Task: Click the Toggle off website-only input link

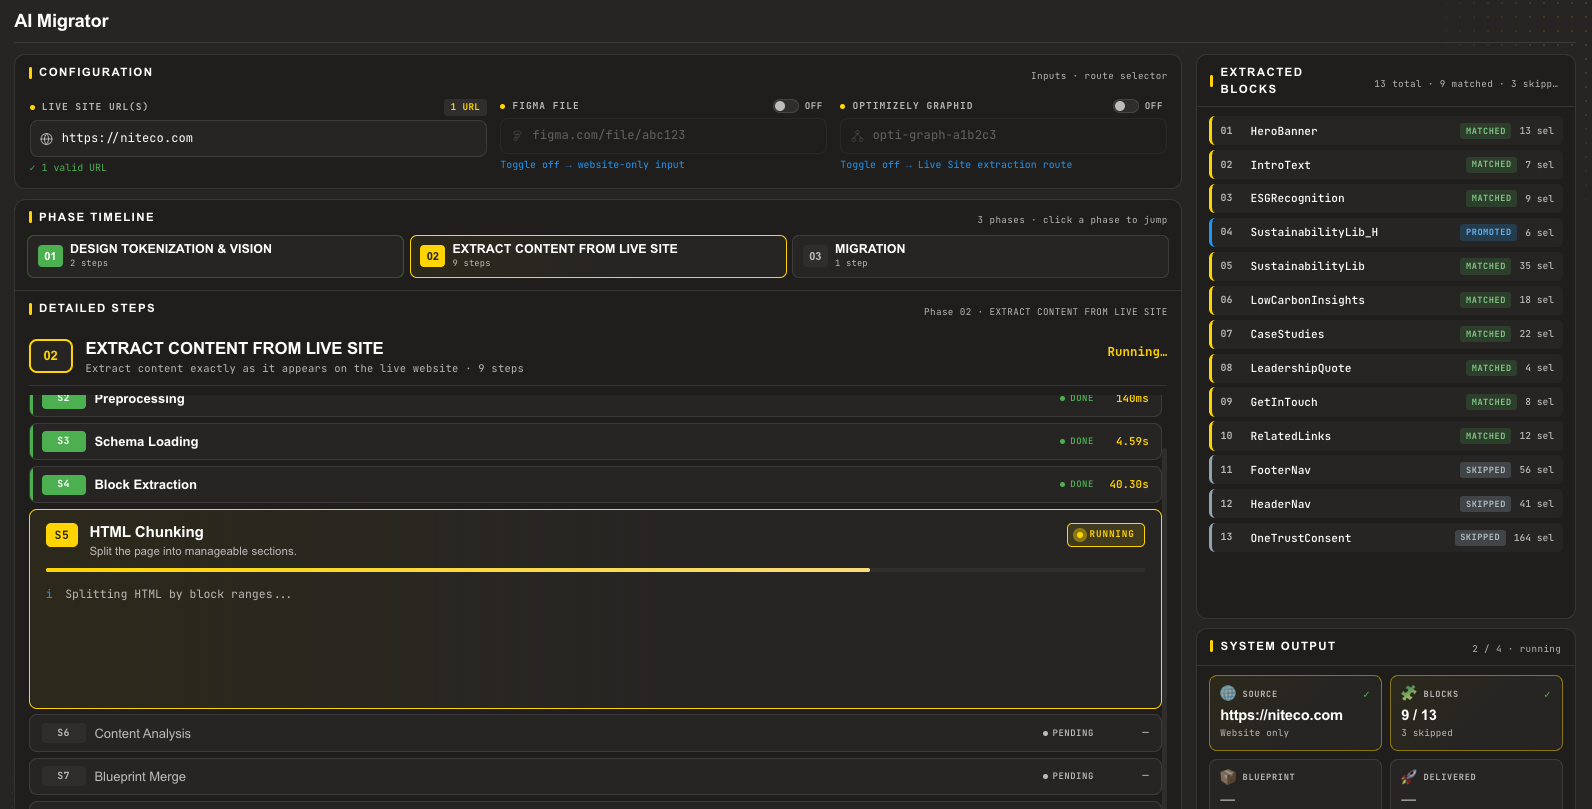Action: [592, 165]
